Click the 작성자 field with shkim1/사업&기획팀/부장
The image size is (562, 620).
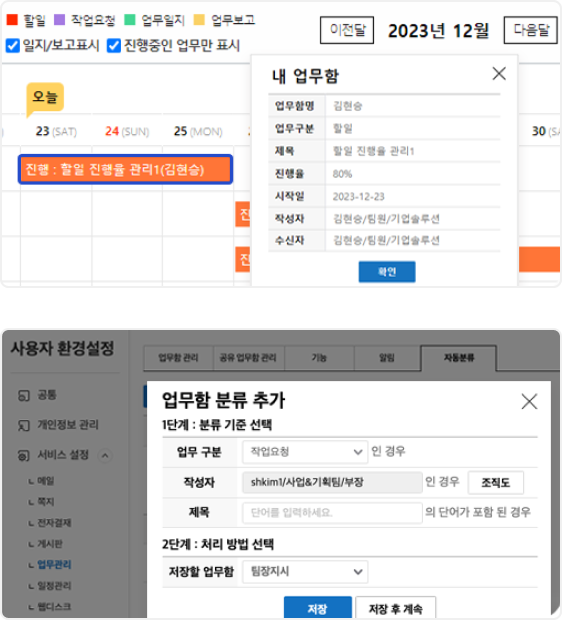pos(332,482)
